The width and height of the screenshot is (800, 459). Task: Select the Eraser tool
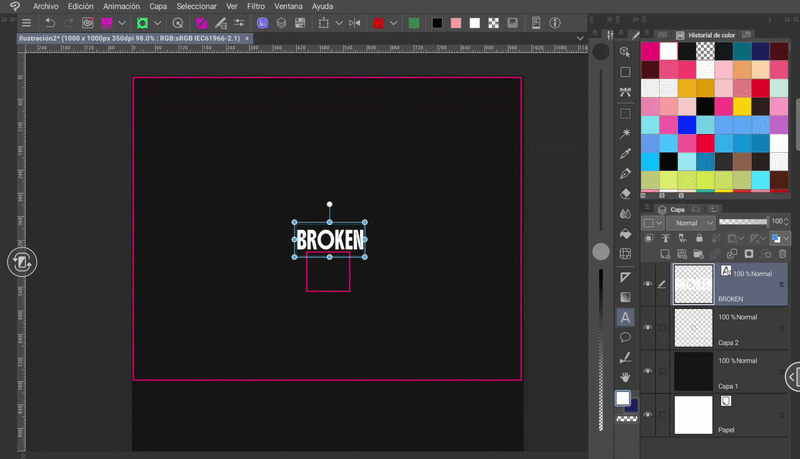(x=625, y=194)
